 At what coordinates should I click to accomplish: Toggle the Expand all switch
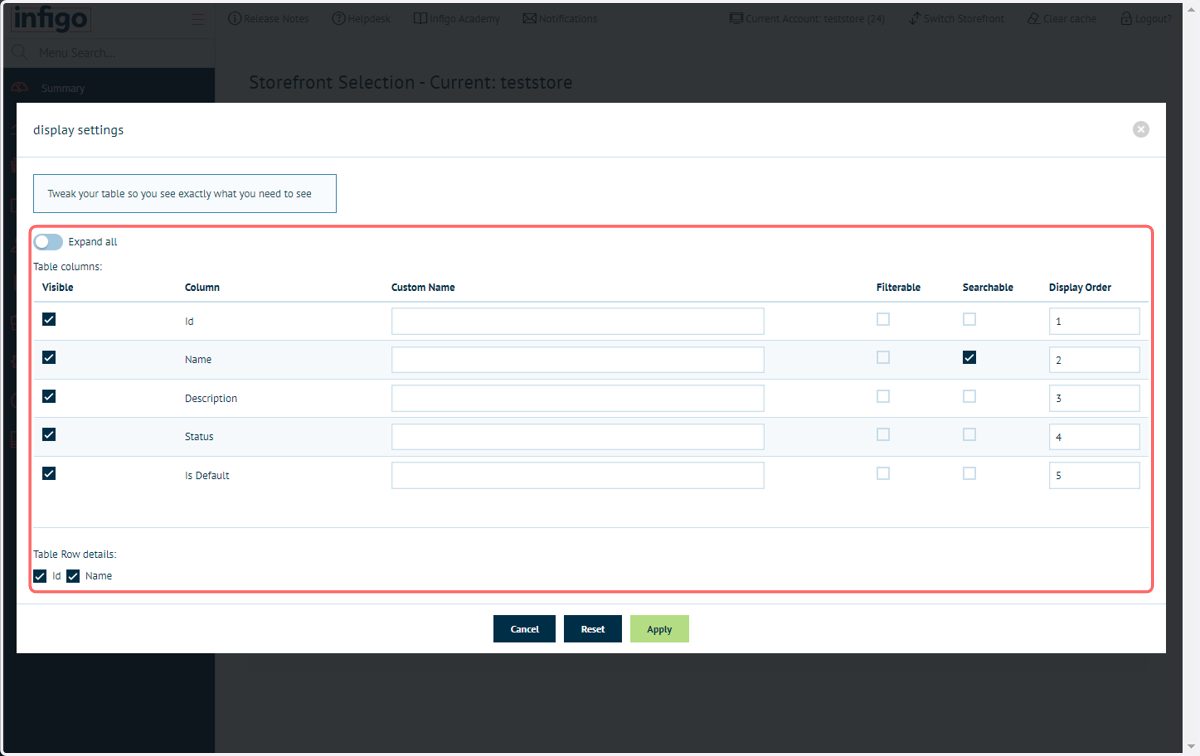pyautogui.click(x=48, y=242)
